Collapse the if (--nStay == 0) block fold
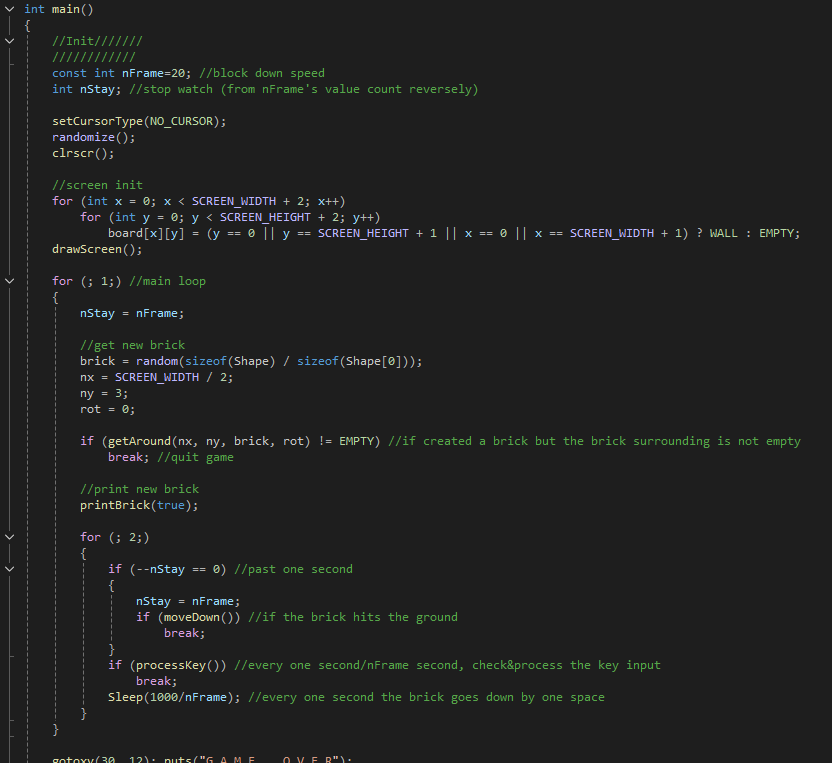832x763 pixels. 9,569
